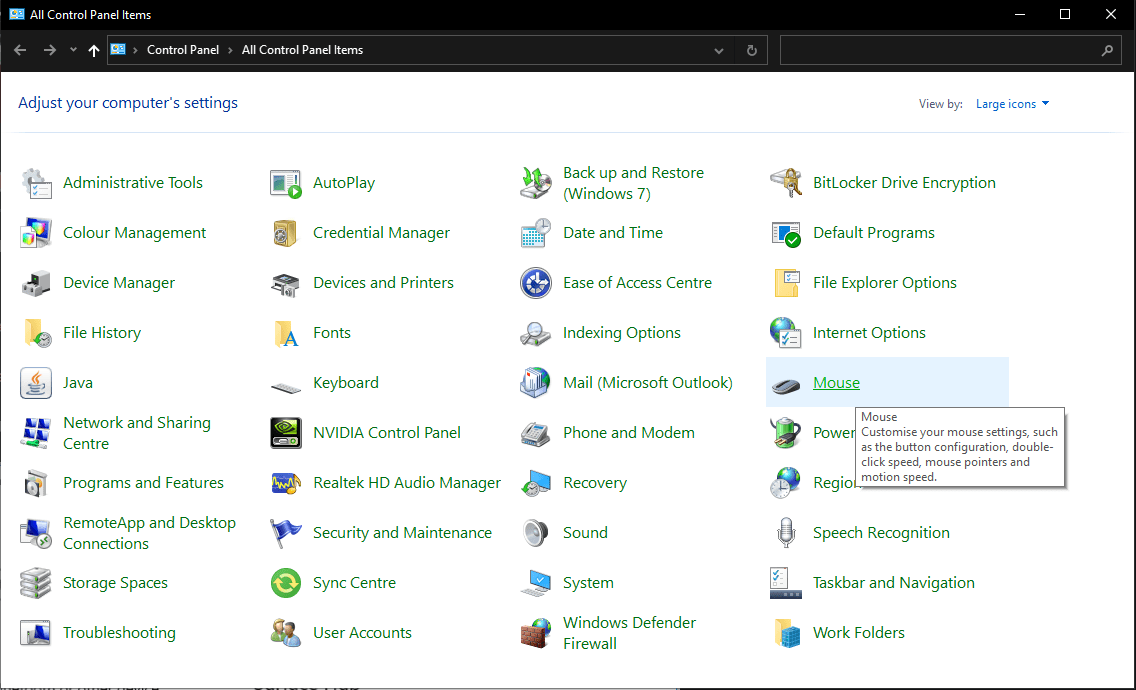
Task: Open the Device Manager icon
Action: pos(117,282)
